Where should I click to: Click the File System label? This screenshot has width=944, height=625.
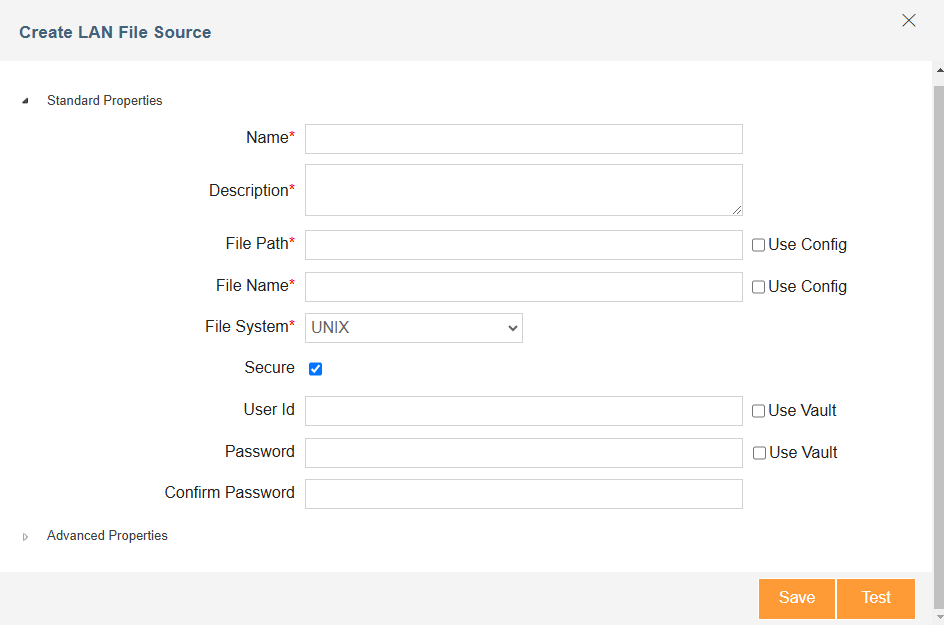pyautogui.click(x=249, y=326)
